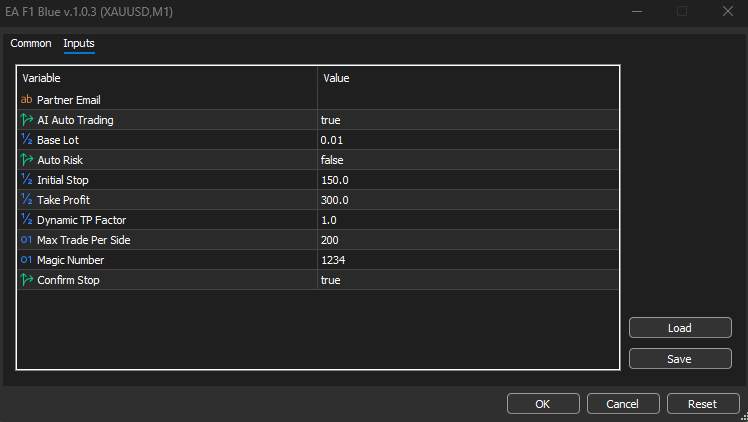This screenshot has width=748, height=422.
Task: Click the Save button
Action: (x=680, y=359)
